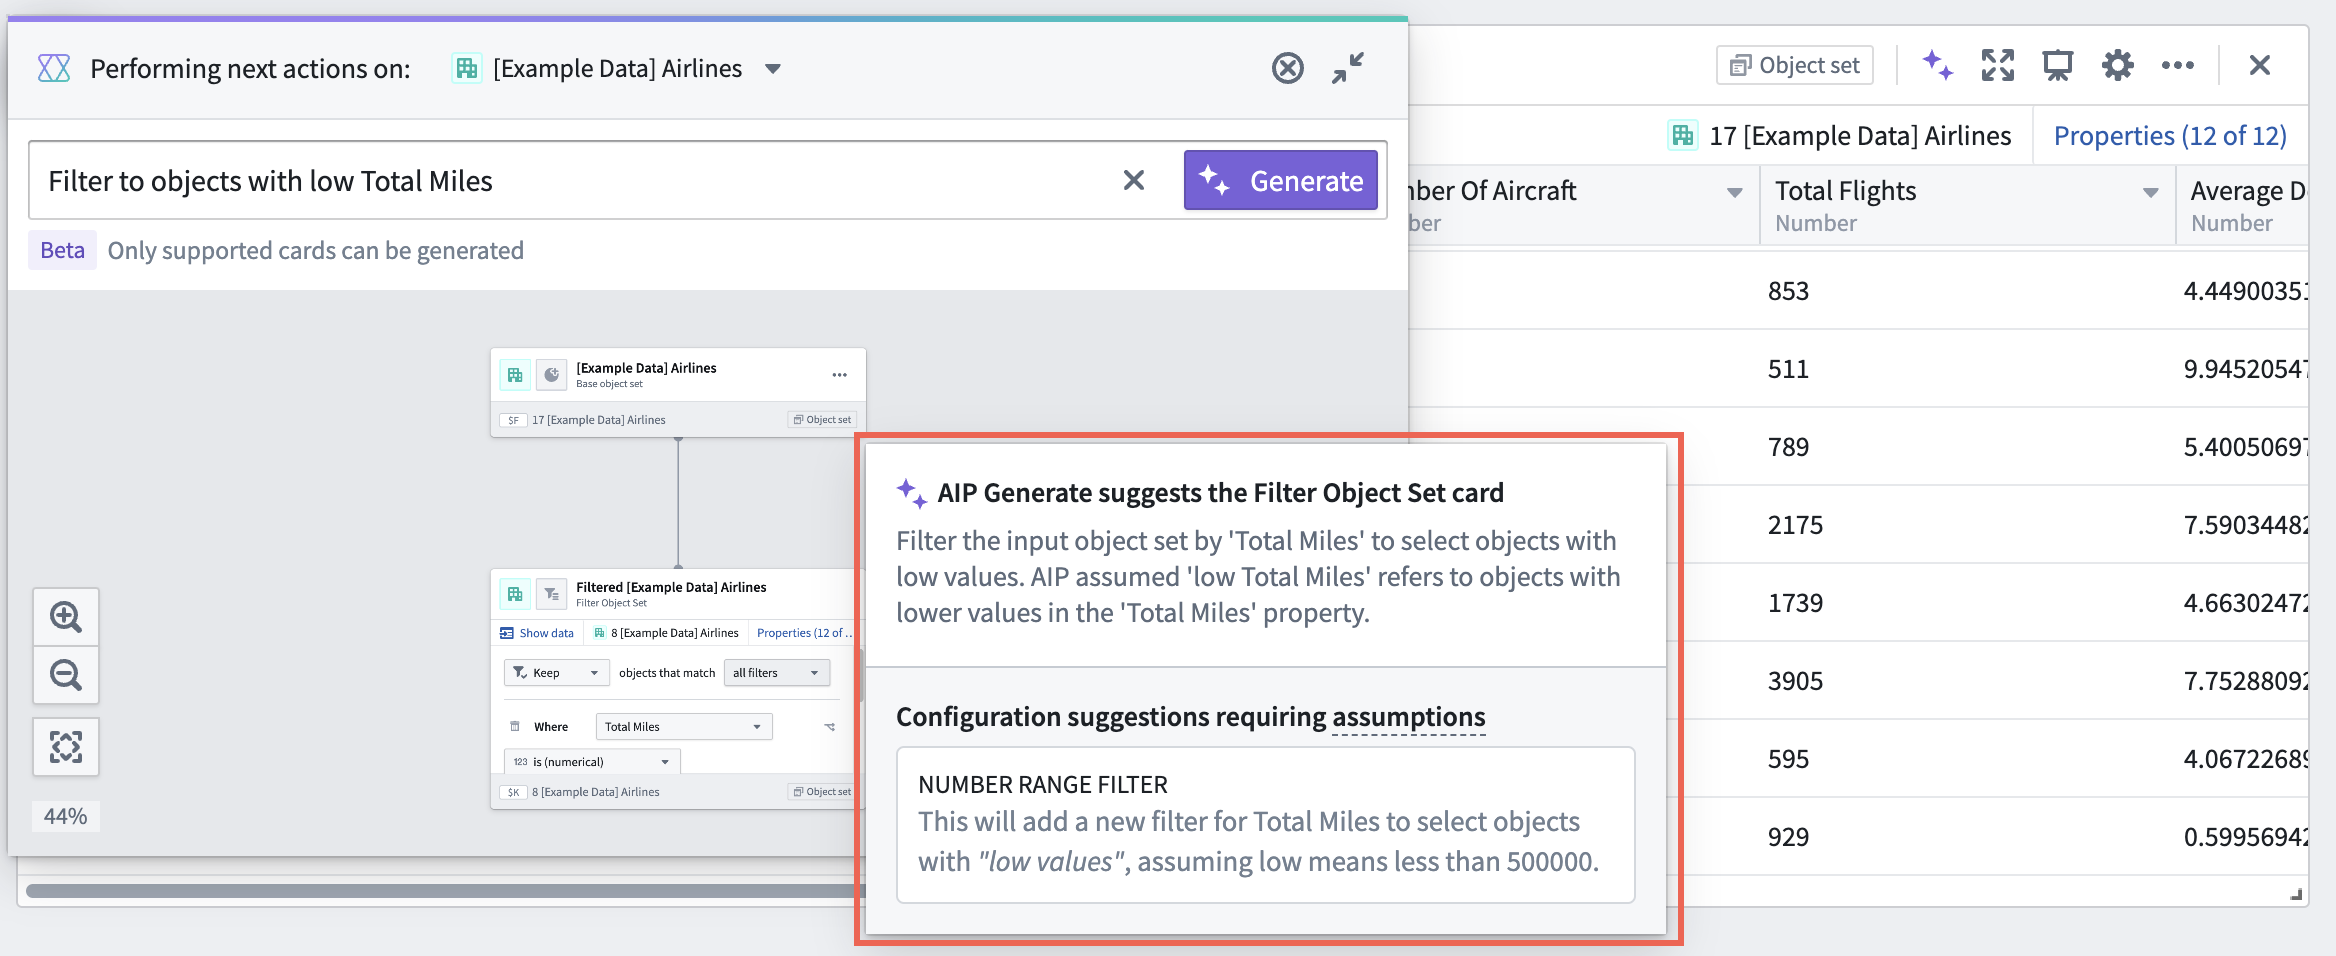Open the Keep dropdown
2336x956 pixels.
(x=556, y=673)
